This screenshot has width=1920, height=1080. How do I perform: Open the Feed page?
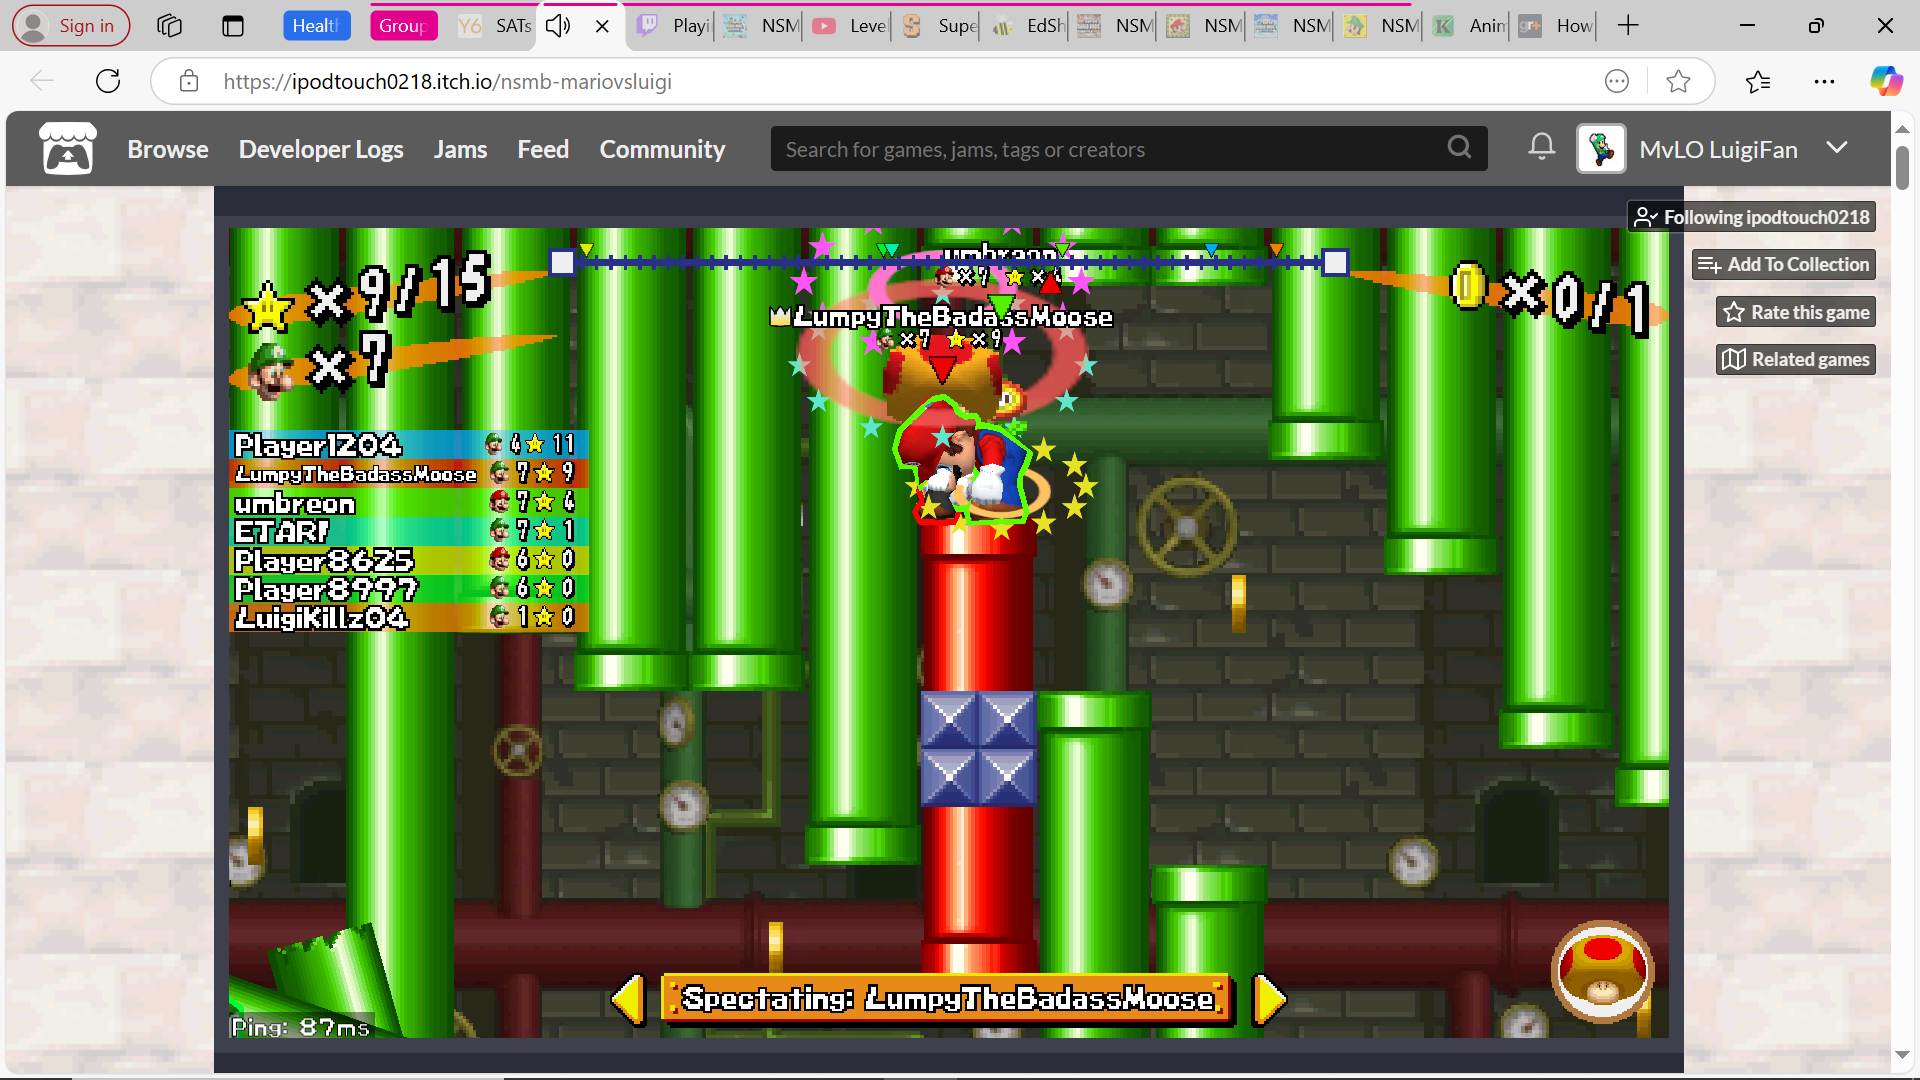pos(543,149)
